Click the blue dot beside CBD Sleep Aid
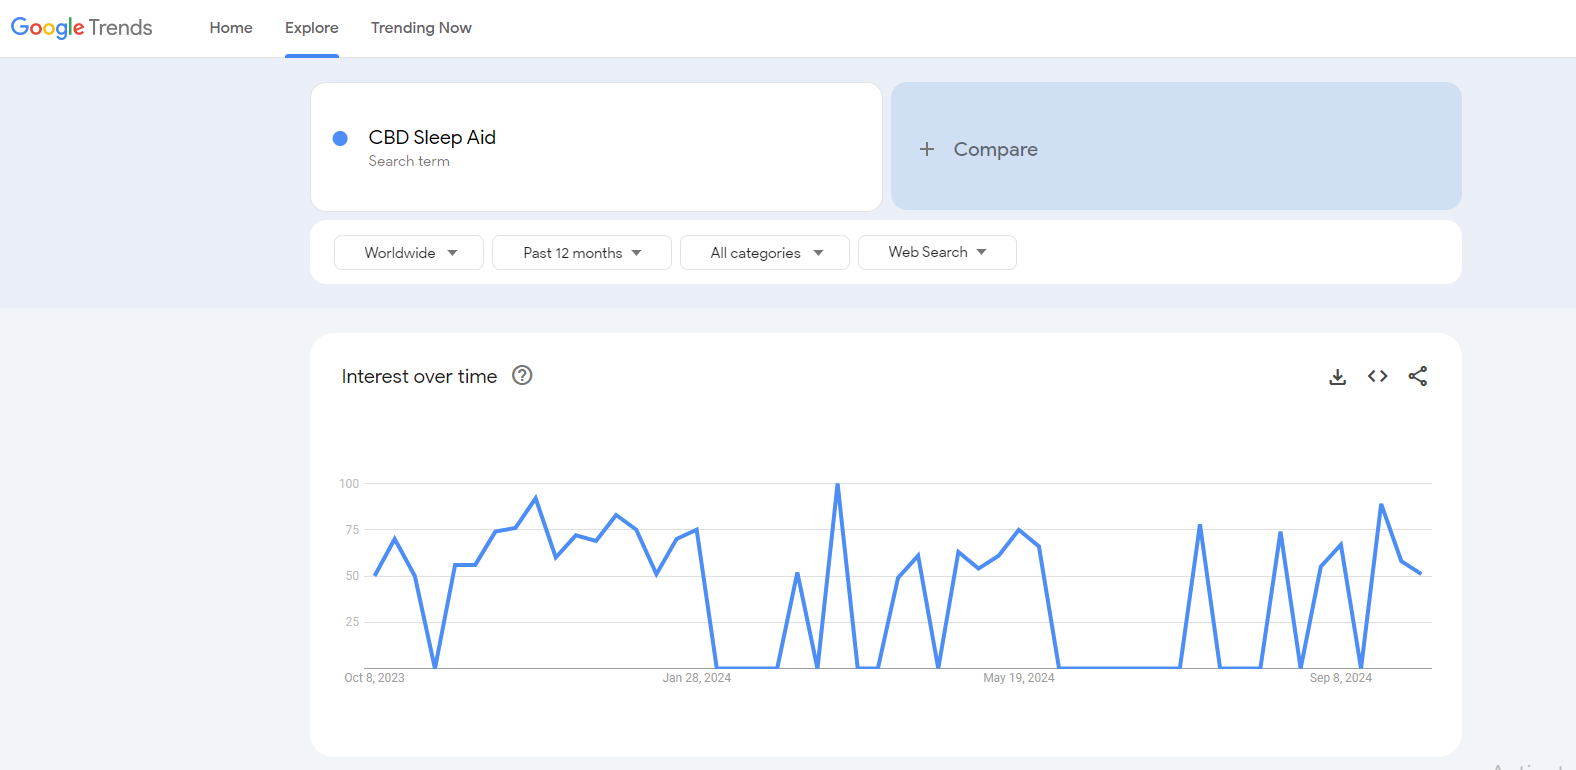The height and width of the screenshot is (770, 1576). click(340, 138)
